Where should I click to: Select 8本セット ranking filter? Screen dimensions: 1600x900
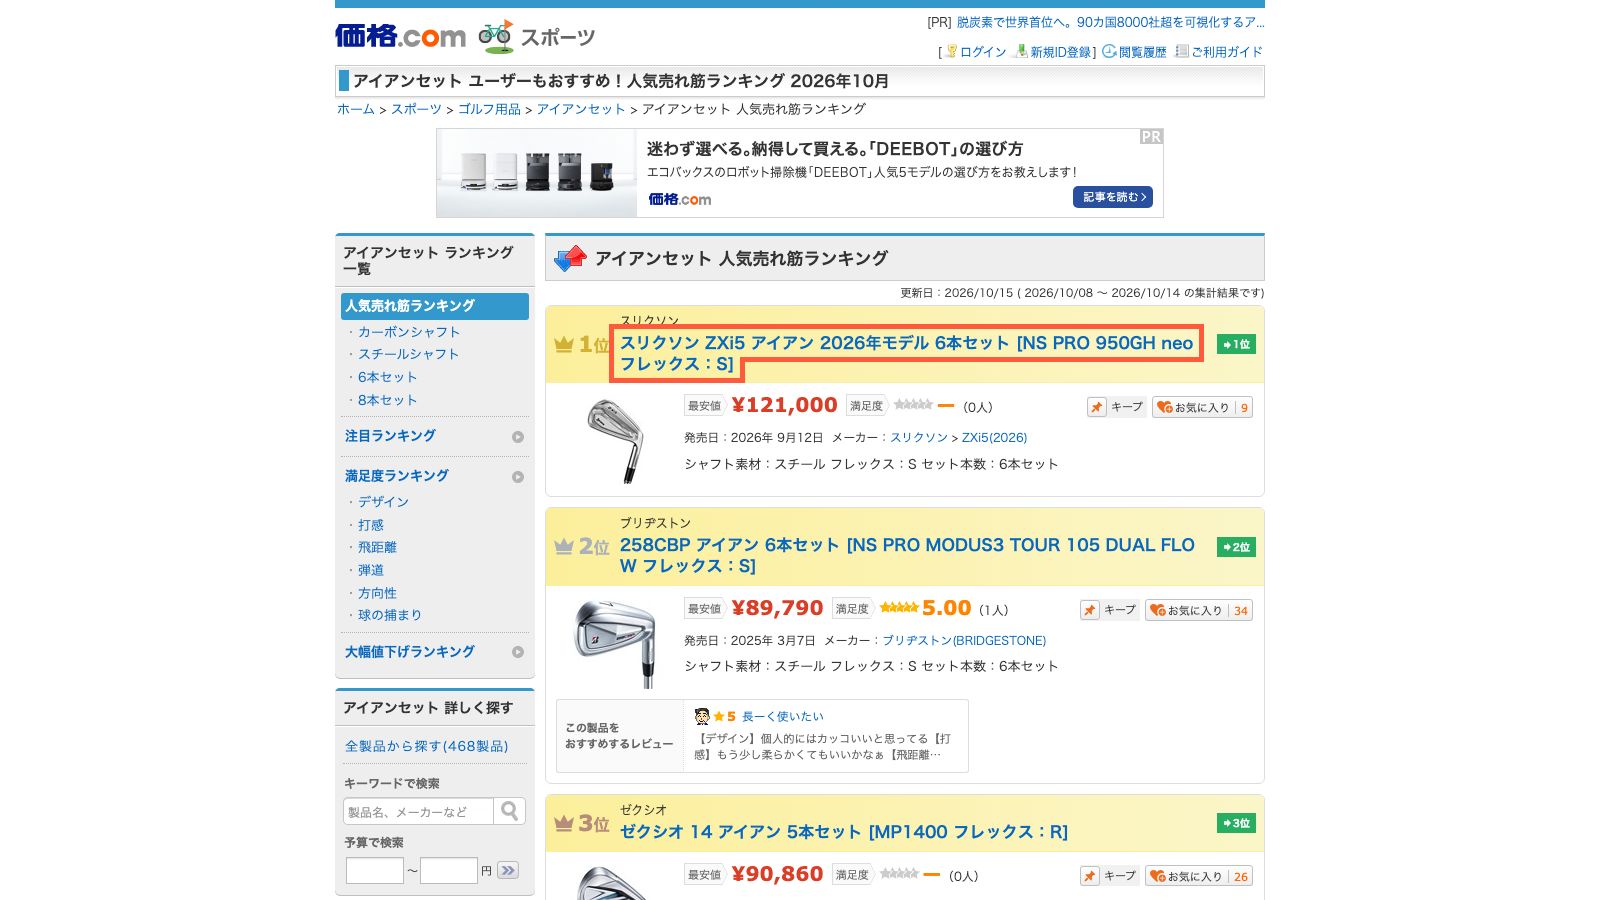pyautogui.click(x=387, y=400)
